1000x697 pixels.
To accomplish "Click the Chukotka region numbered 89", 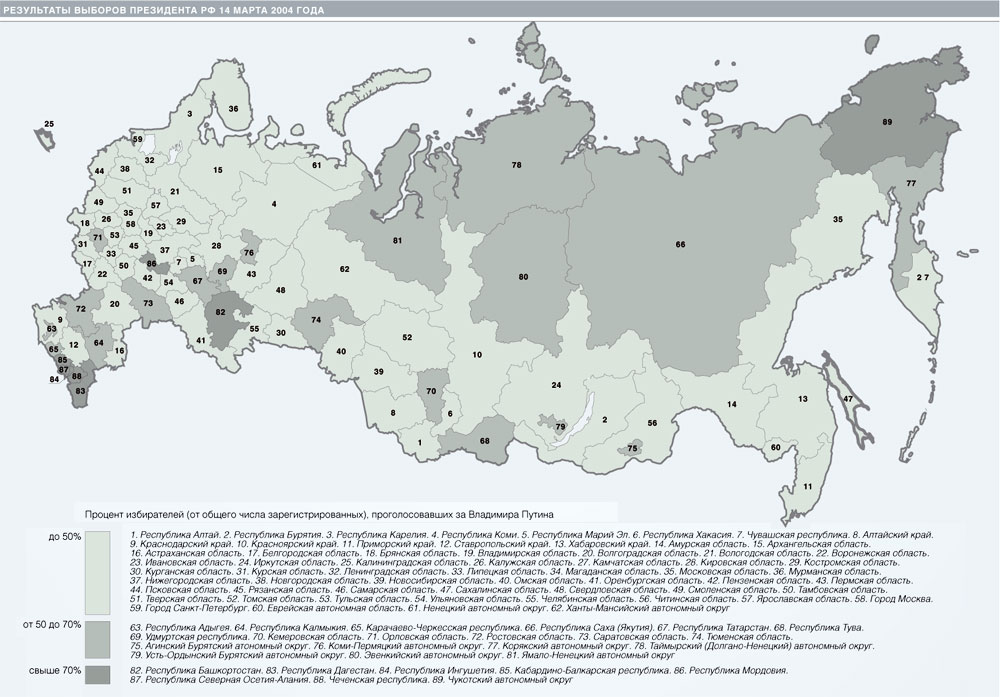I will [x=886, y=122].
